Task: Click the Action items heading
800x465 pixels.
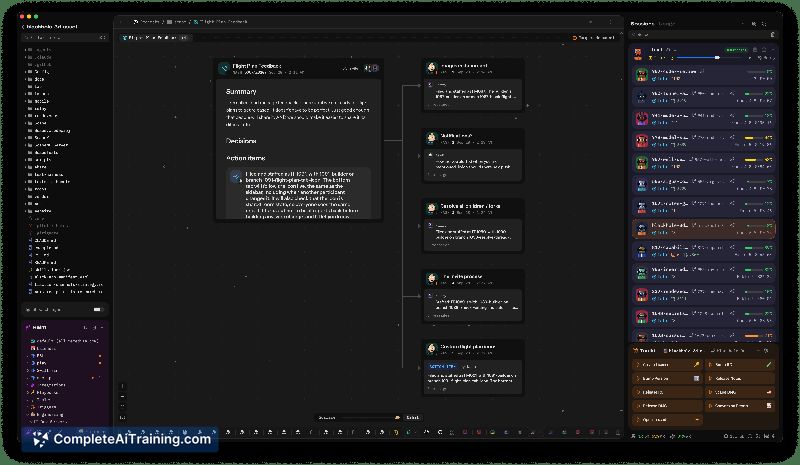Action: [245, 158]
